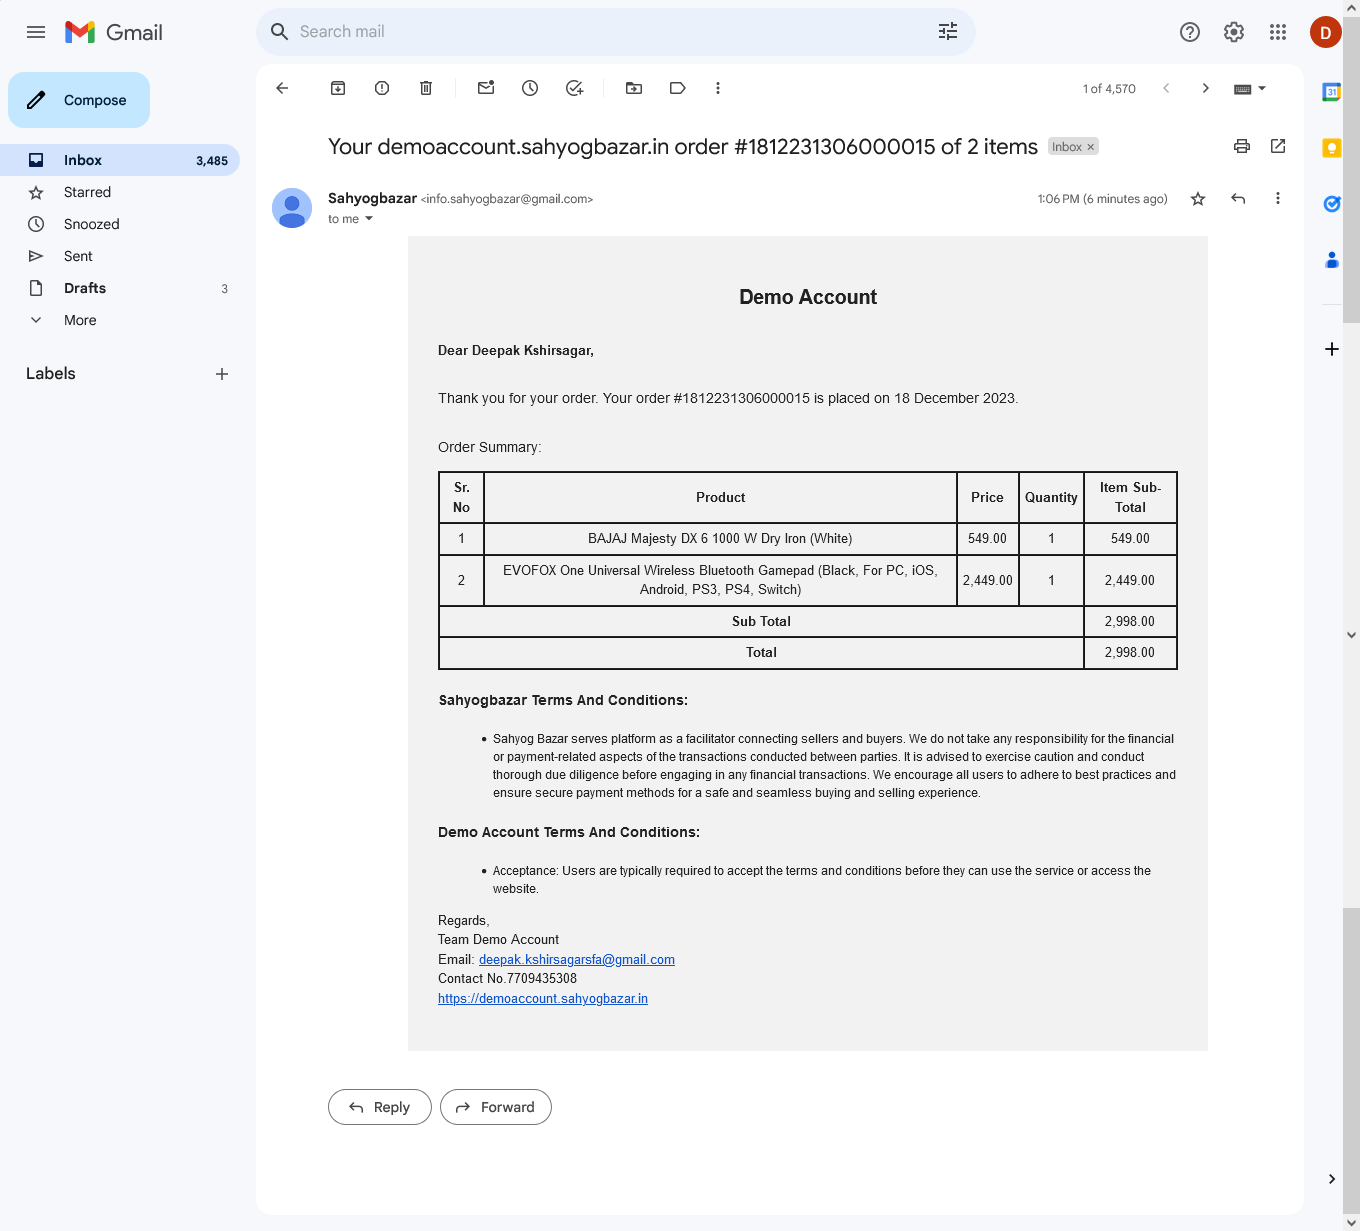Compose a new email
This screenshot has width=1360, height=1231.
pyautogui.click(x=79, y=100)
